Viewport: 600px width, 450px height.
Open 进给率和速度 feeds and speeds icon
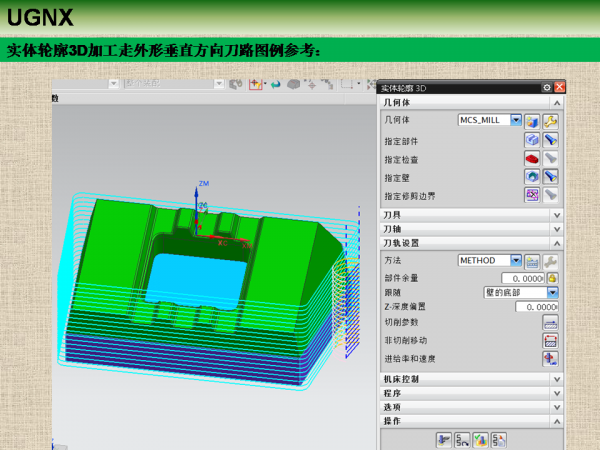coord(550,359)
